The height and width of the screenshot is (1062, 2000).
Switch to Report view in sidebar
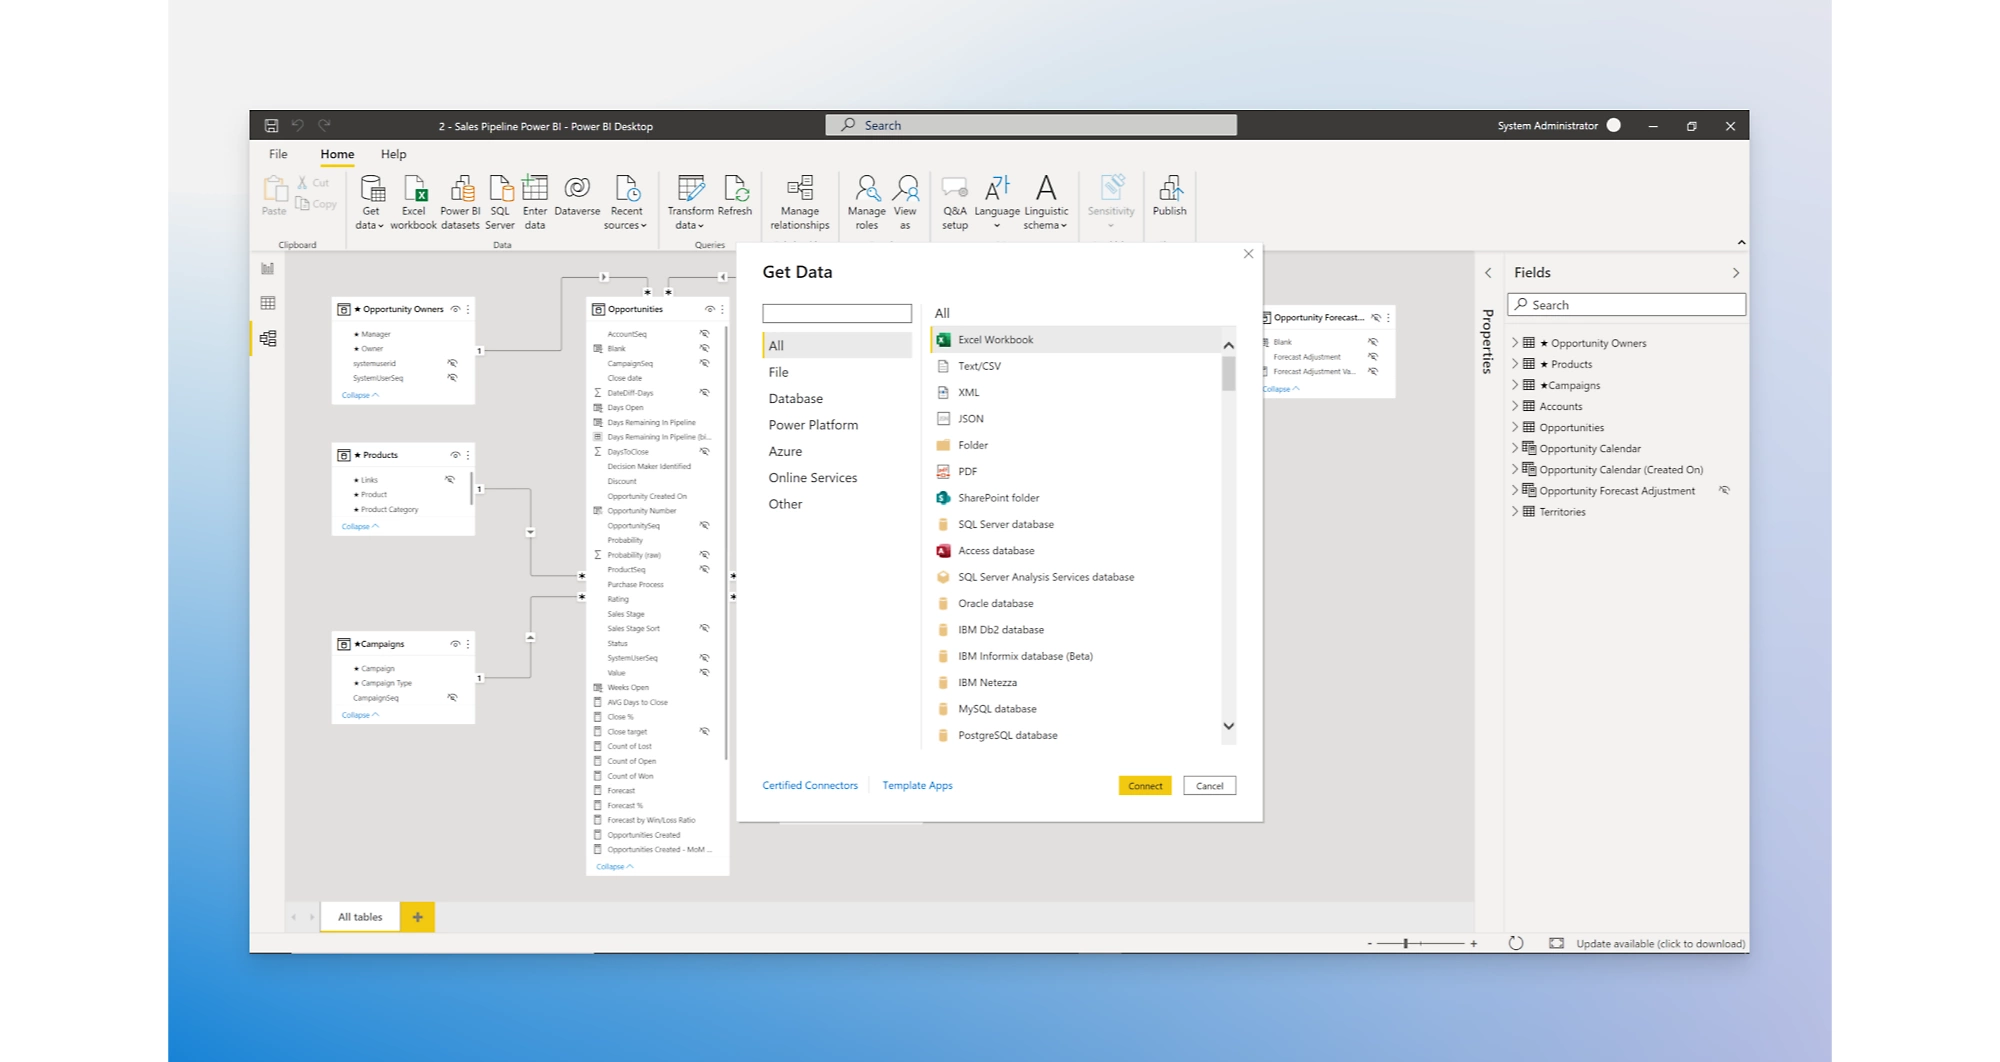268,269
